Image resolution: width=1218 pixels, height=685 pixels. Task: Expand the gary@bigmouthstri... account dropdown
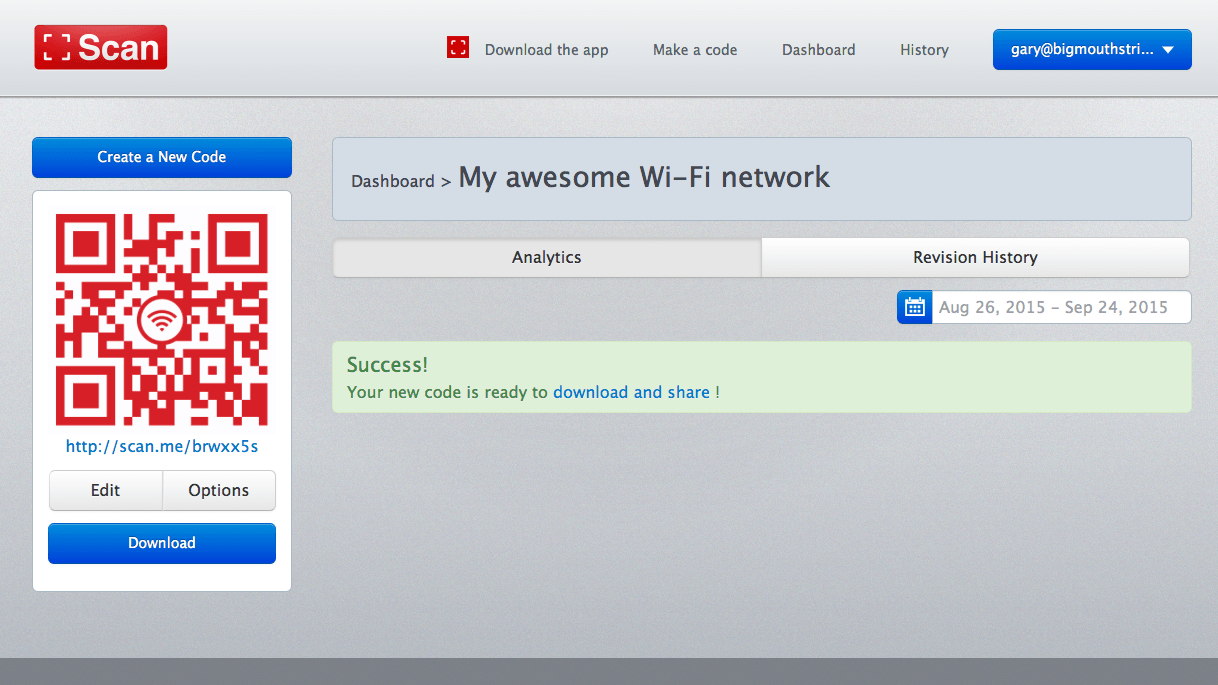[x=1091, y=49]
